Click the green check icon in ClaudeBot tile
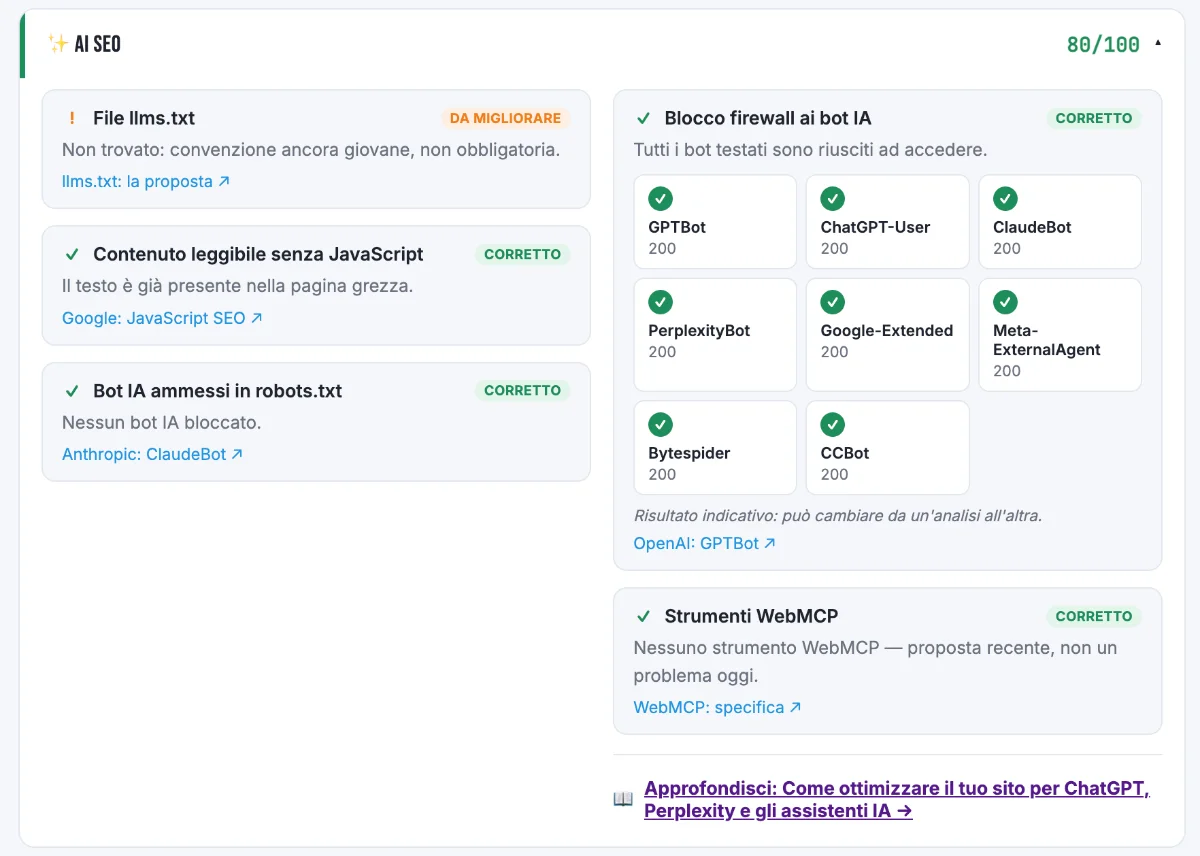This screenshot has height=856, width=1200. 1005,198
